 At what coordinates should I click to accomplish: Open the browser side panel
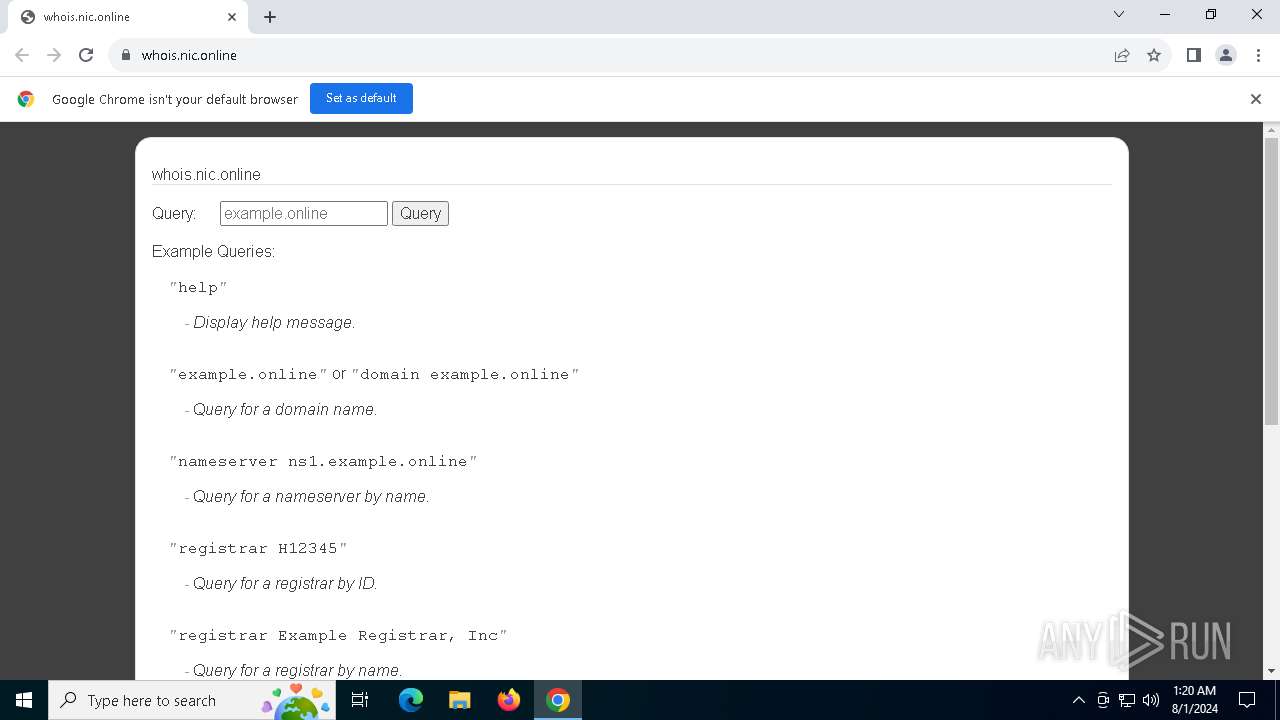(x=1193, y=55)
